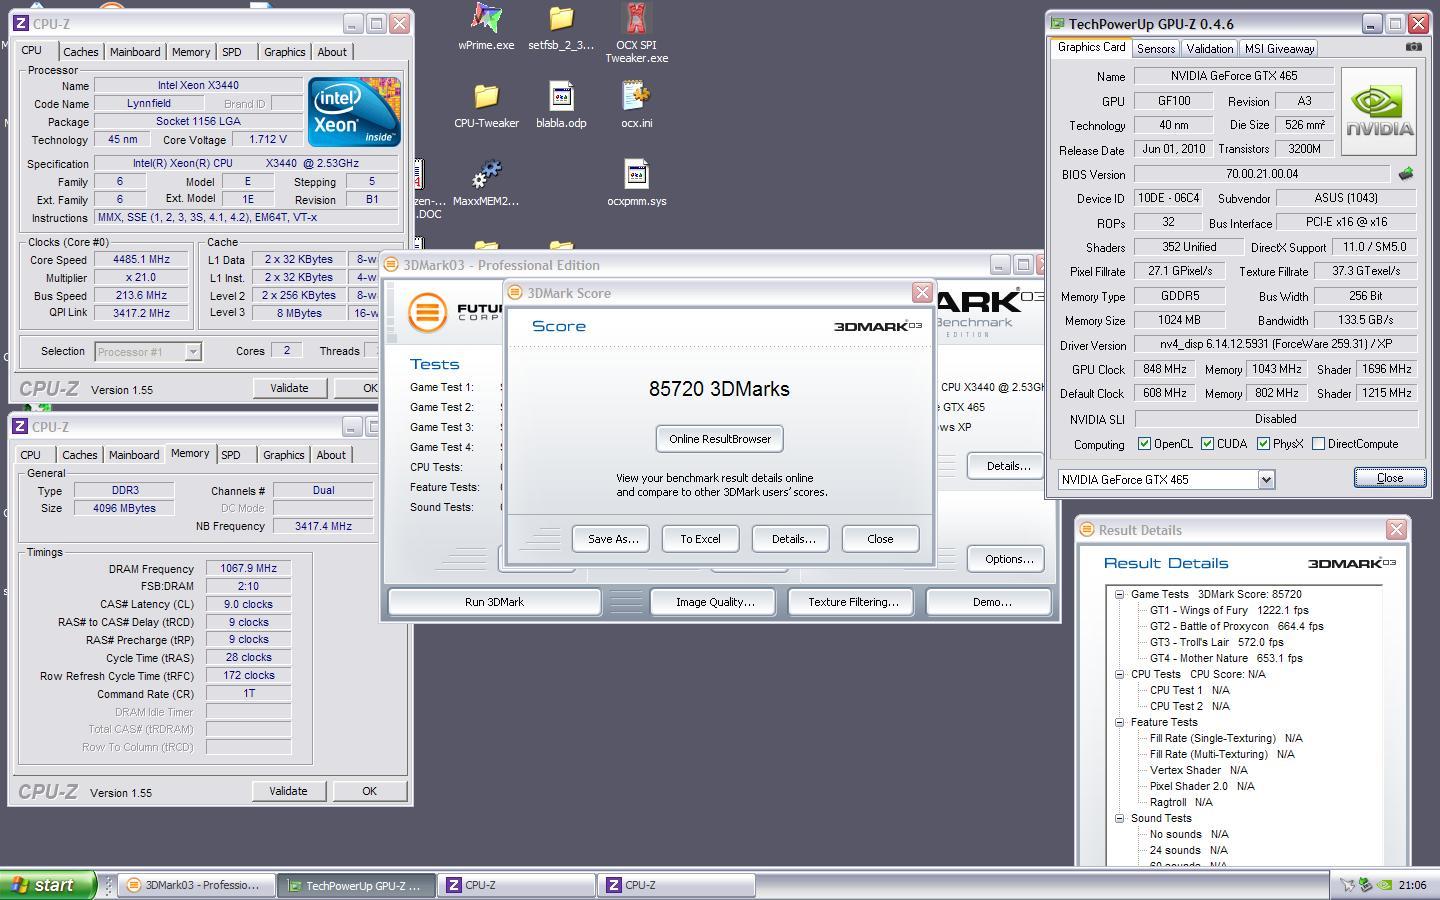Open Windows Start menu
1440x900 pixels.
[x=48, y=885]
